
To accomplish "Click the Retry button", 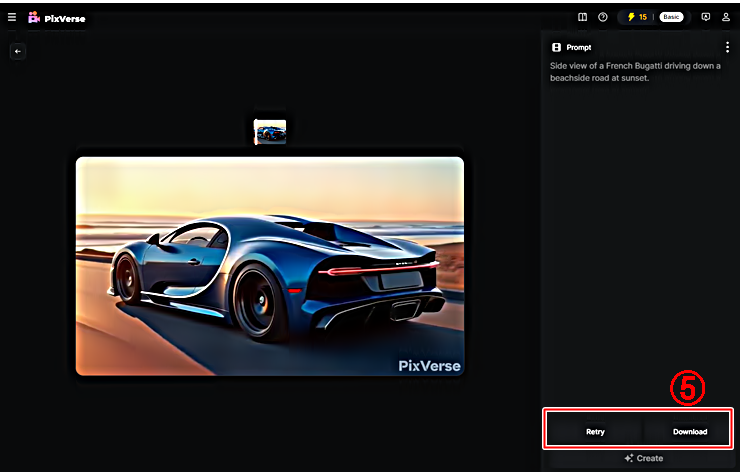I will pyautogui.click(x=595, y=431).
